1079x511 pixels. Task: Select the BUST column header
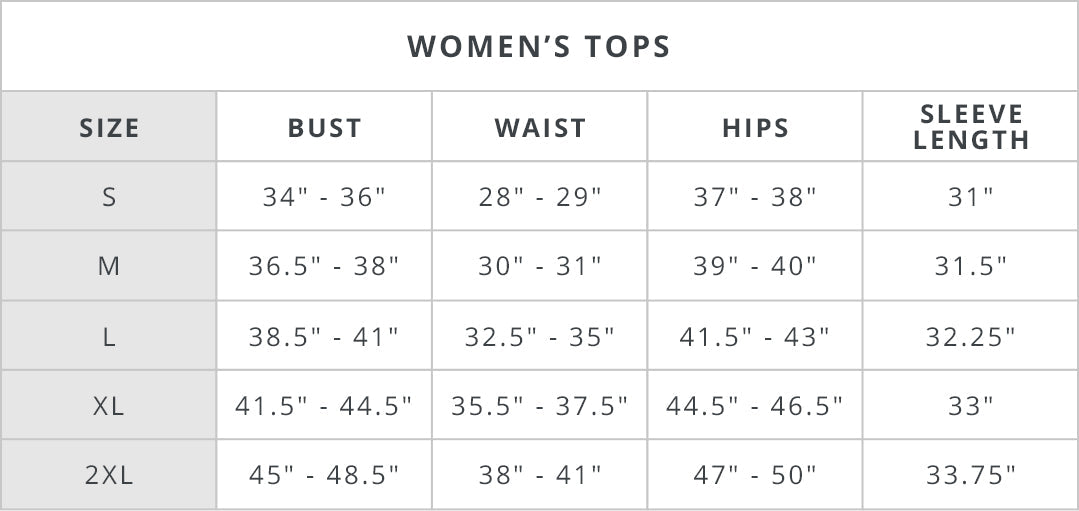[x=324, y=128]
